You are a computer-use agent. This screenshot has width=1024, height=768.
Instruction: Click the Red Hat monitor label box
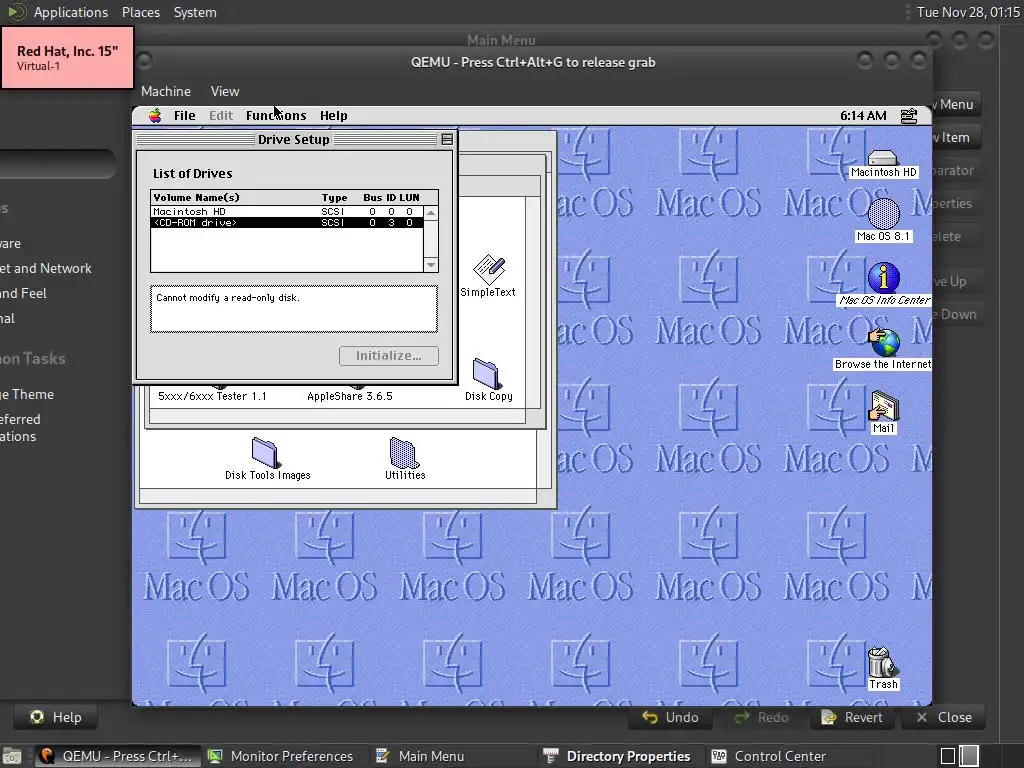67,57
